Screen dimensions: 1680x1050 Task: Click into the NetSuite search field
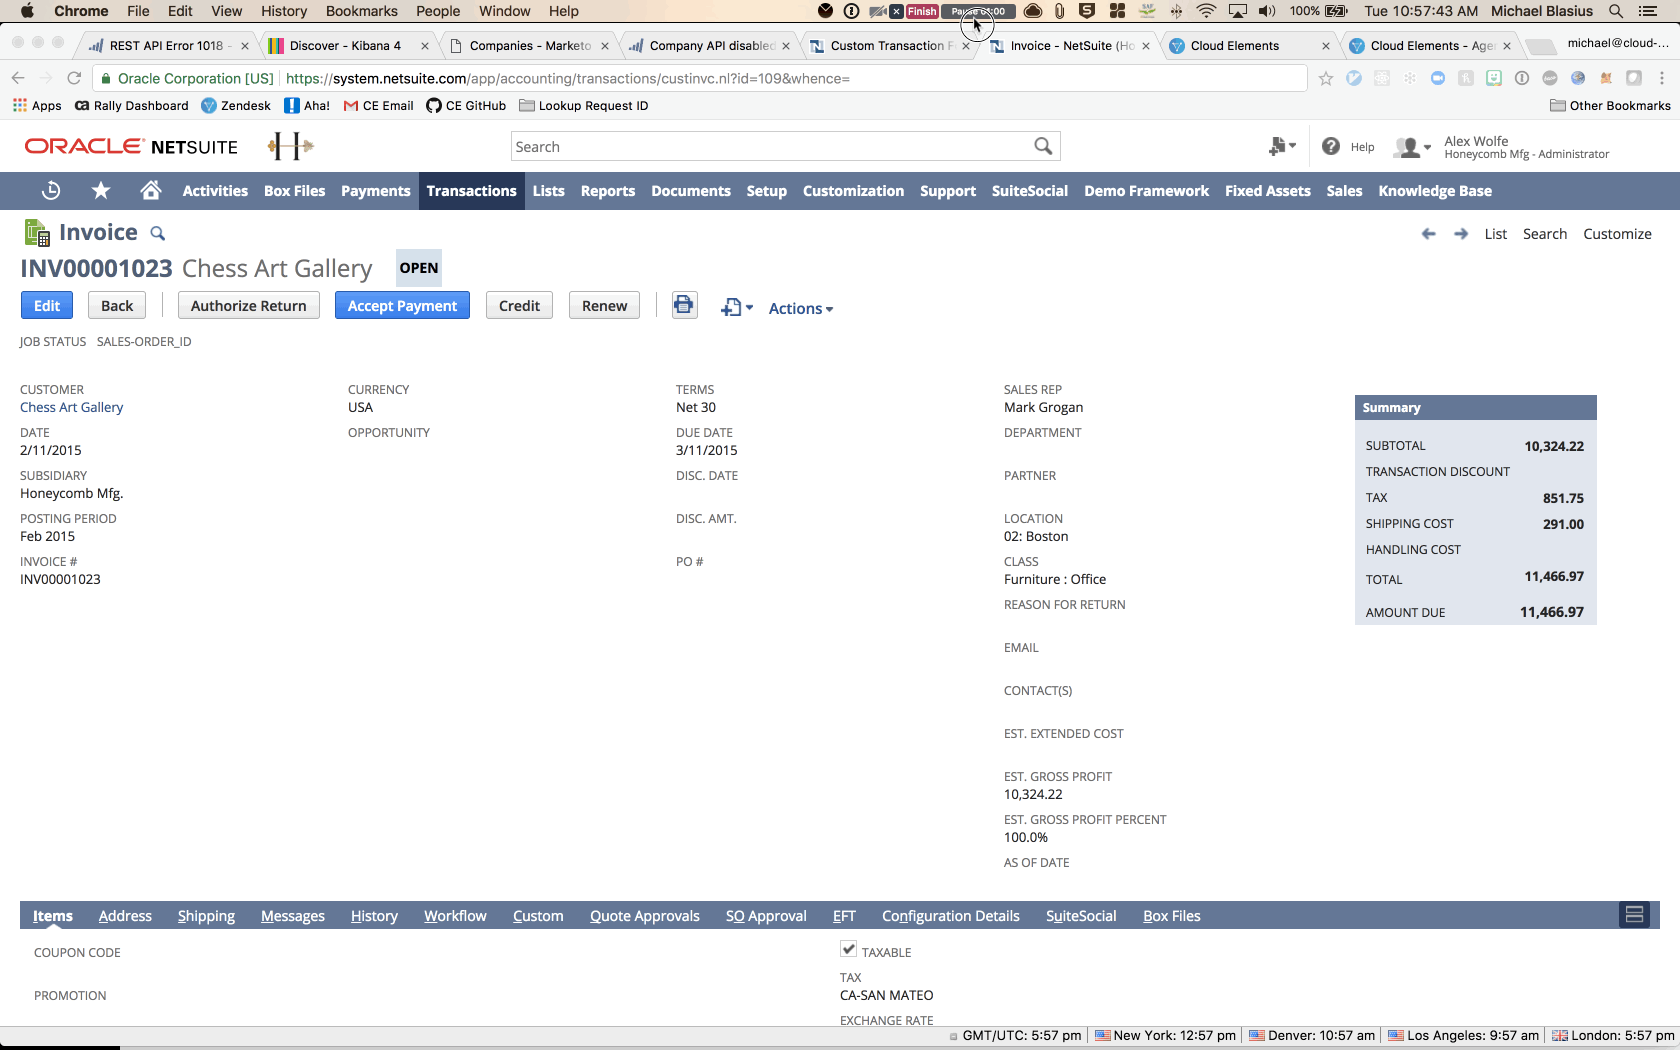pyautogui.click(x=772, y=147)
